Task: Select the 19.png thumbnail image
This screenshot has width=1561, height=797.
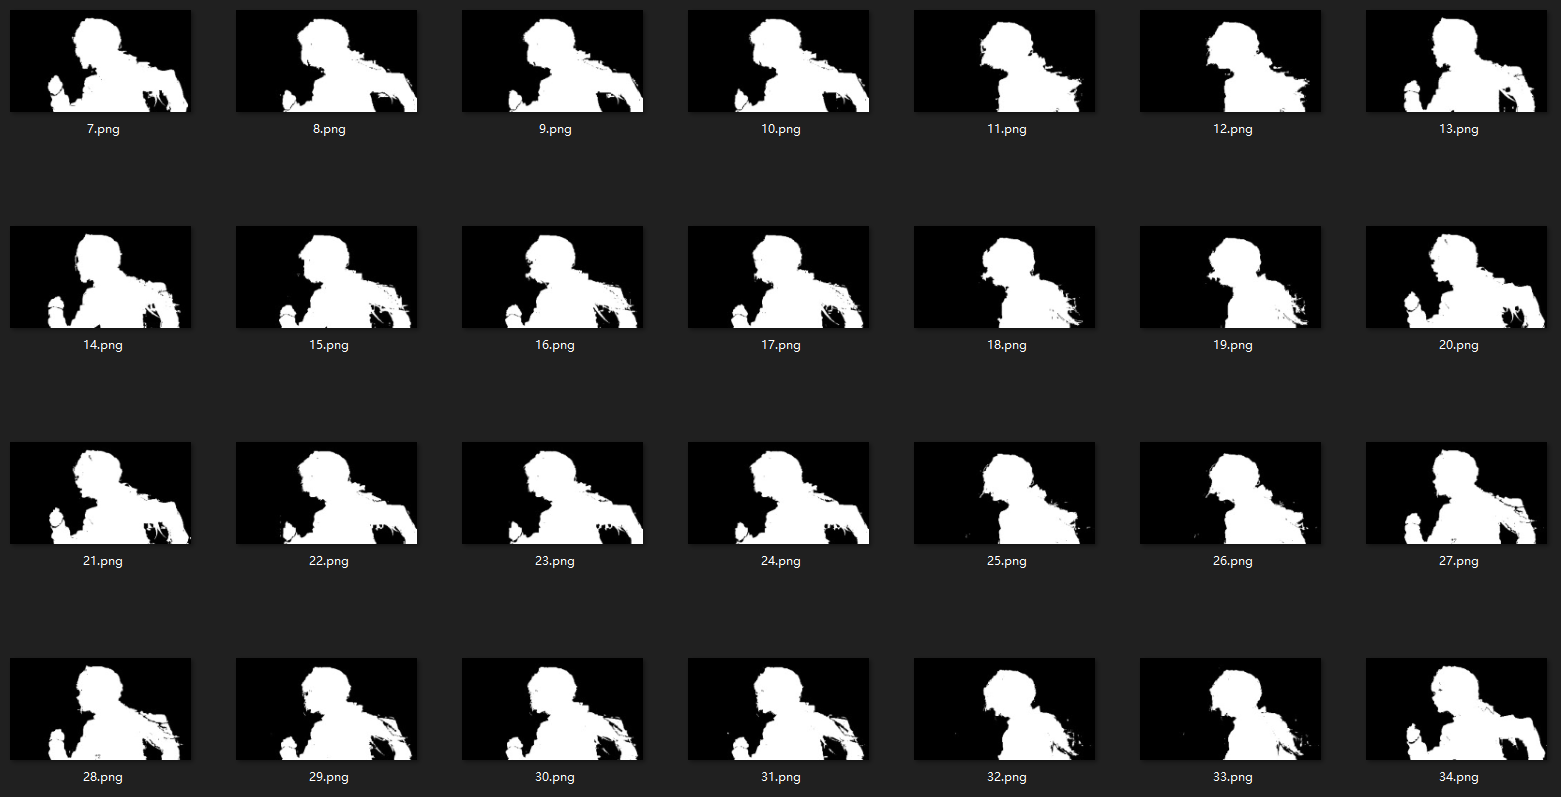Action: tap(1230, 277)
